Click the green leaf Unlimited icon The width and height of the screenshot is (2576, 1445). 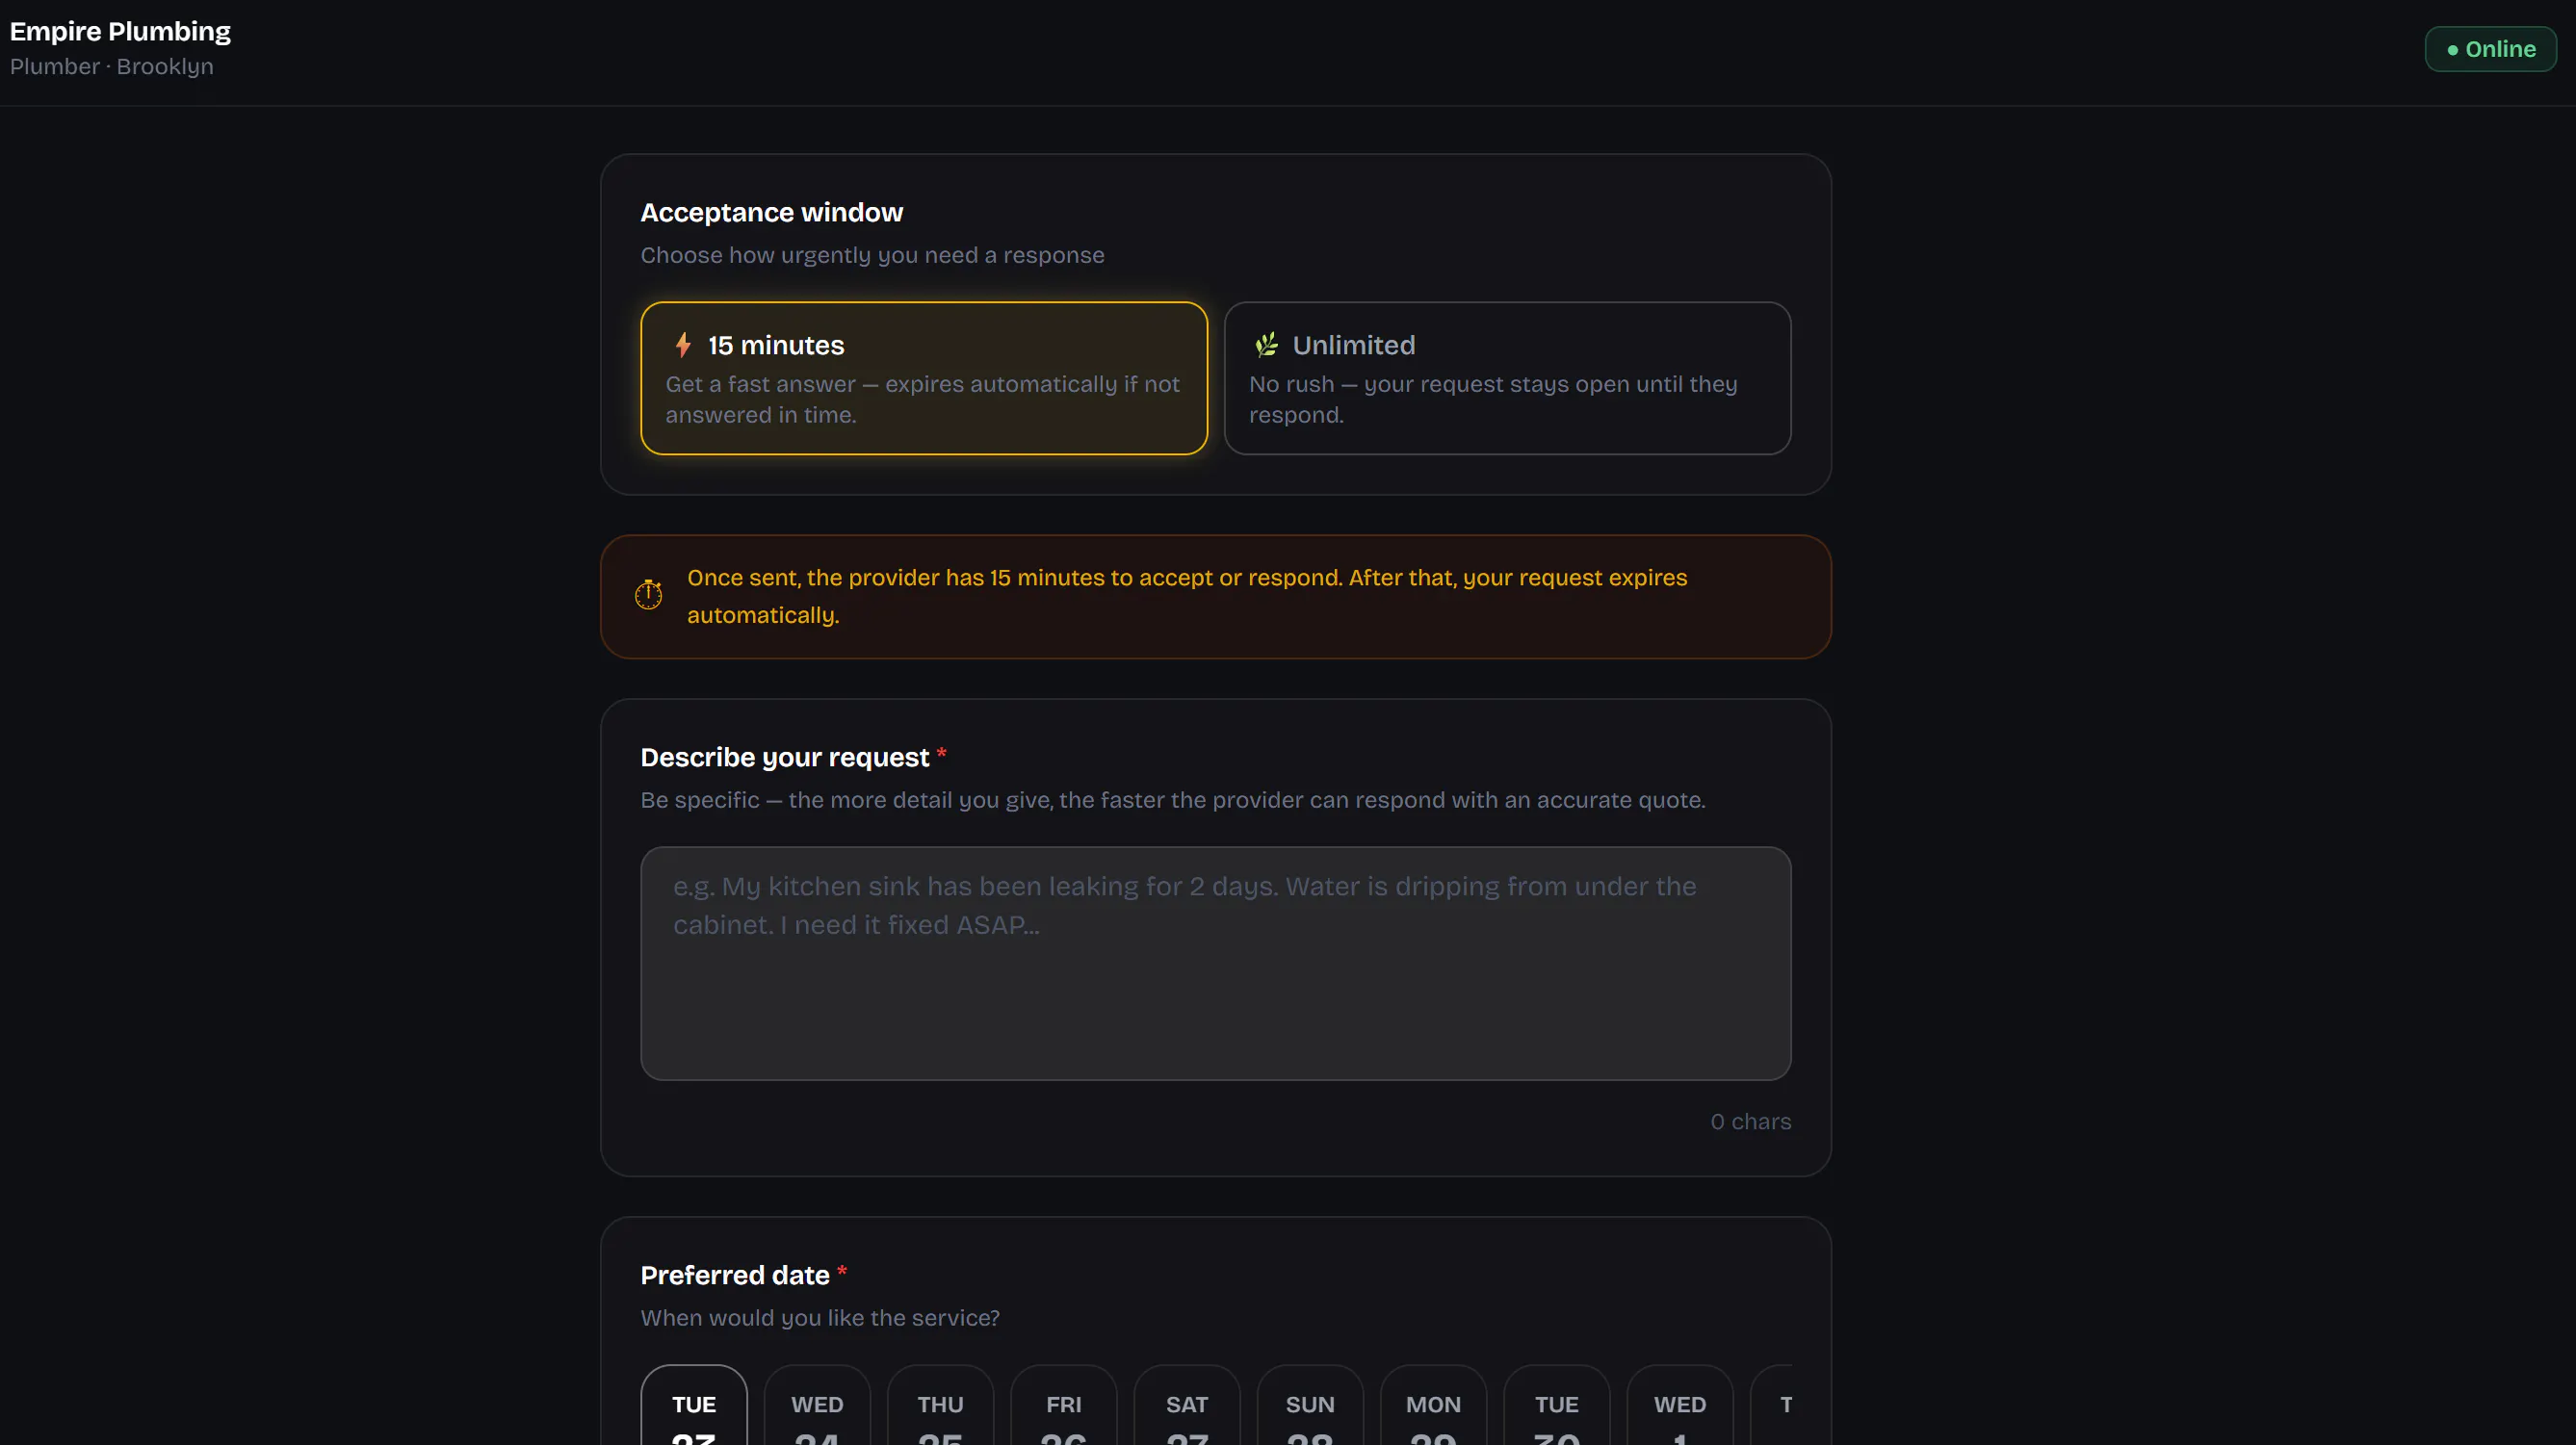[1266, 345]
